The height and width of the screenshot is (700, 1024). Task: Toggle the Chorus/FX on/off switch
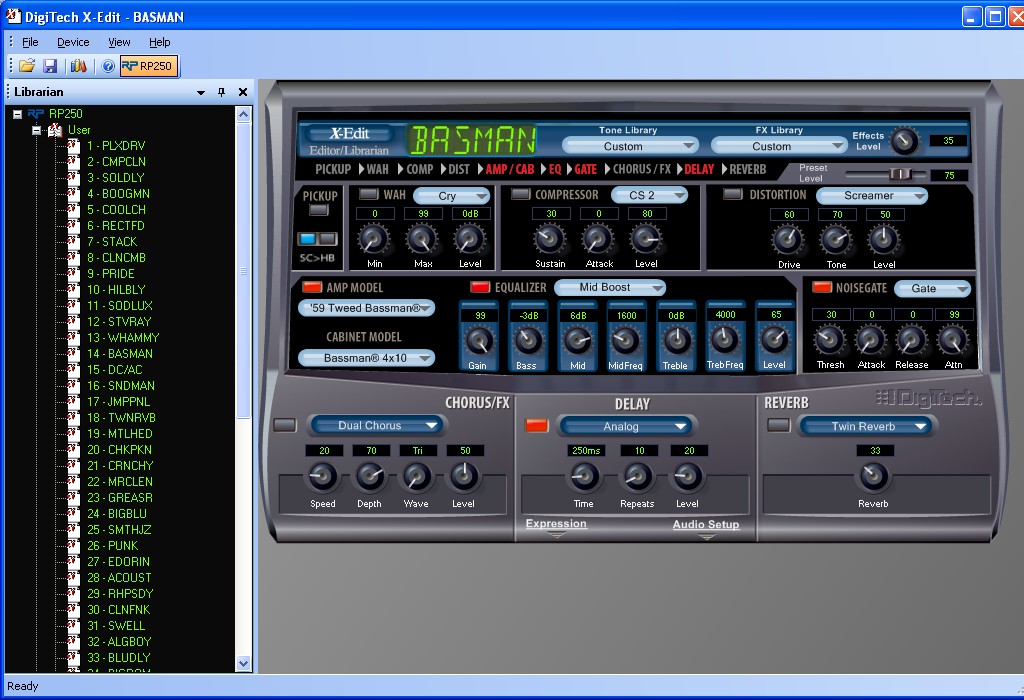click(285, 425)
